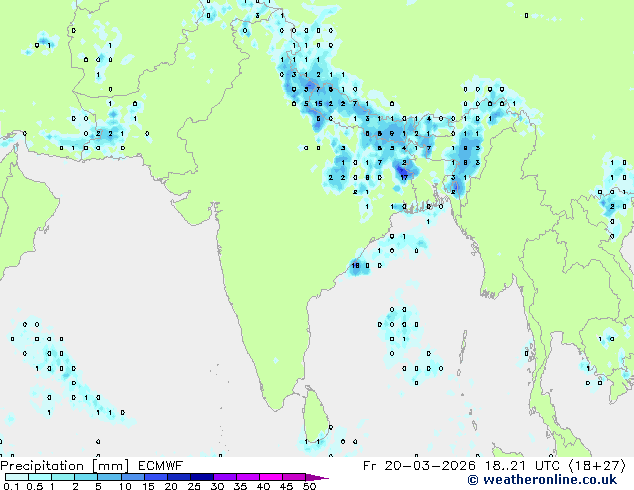Screen dimensions: 634x490
Task: Click the 5–10 mm legend color box
Action: (x=109, y=477)
